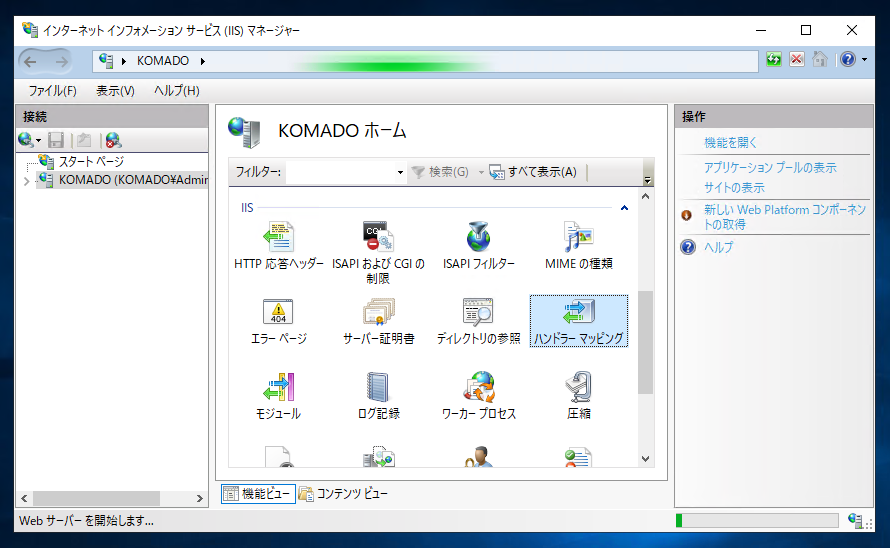Screen dimensions: 890x548
Task: Open the HTTP 応答ヘッダー feature
Action: [x=278, y=246]
